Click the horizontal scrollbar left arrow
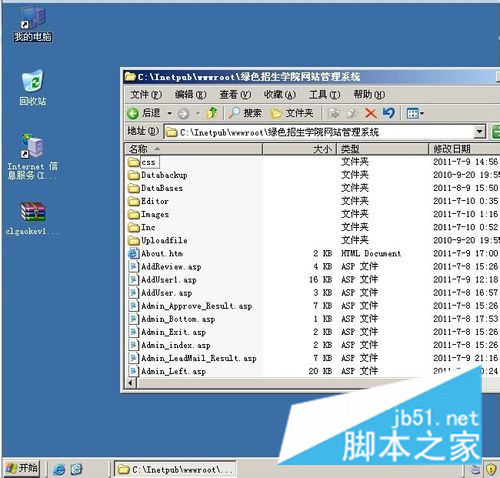 tap(130, 383)
